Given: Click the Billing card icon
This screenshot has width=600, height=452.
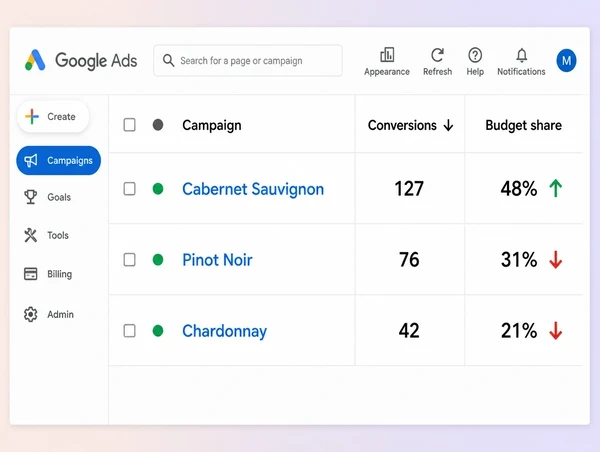Looking at the screenshot, I should tap(31, 274).
